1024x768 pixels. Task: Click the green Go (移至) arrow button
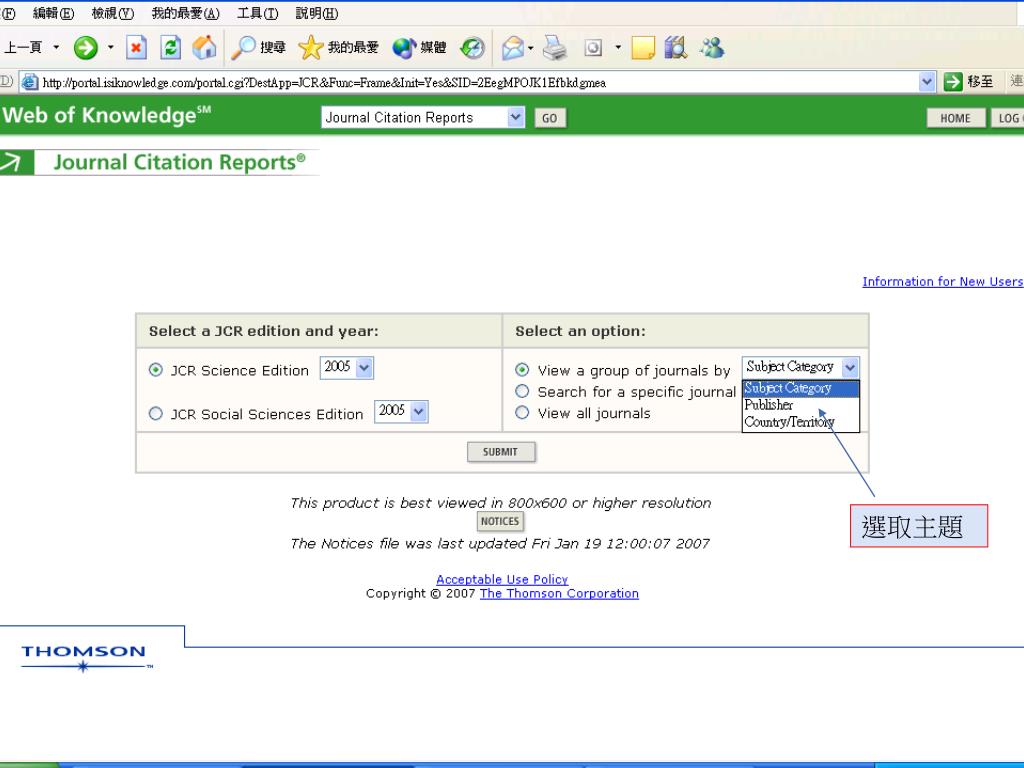pos(953,82)
